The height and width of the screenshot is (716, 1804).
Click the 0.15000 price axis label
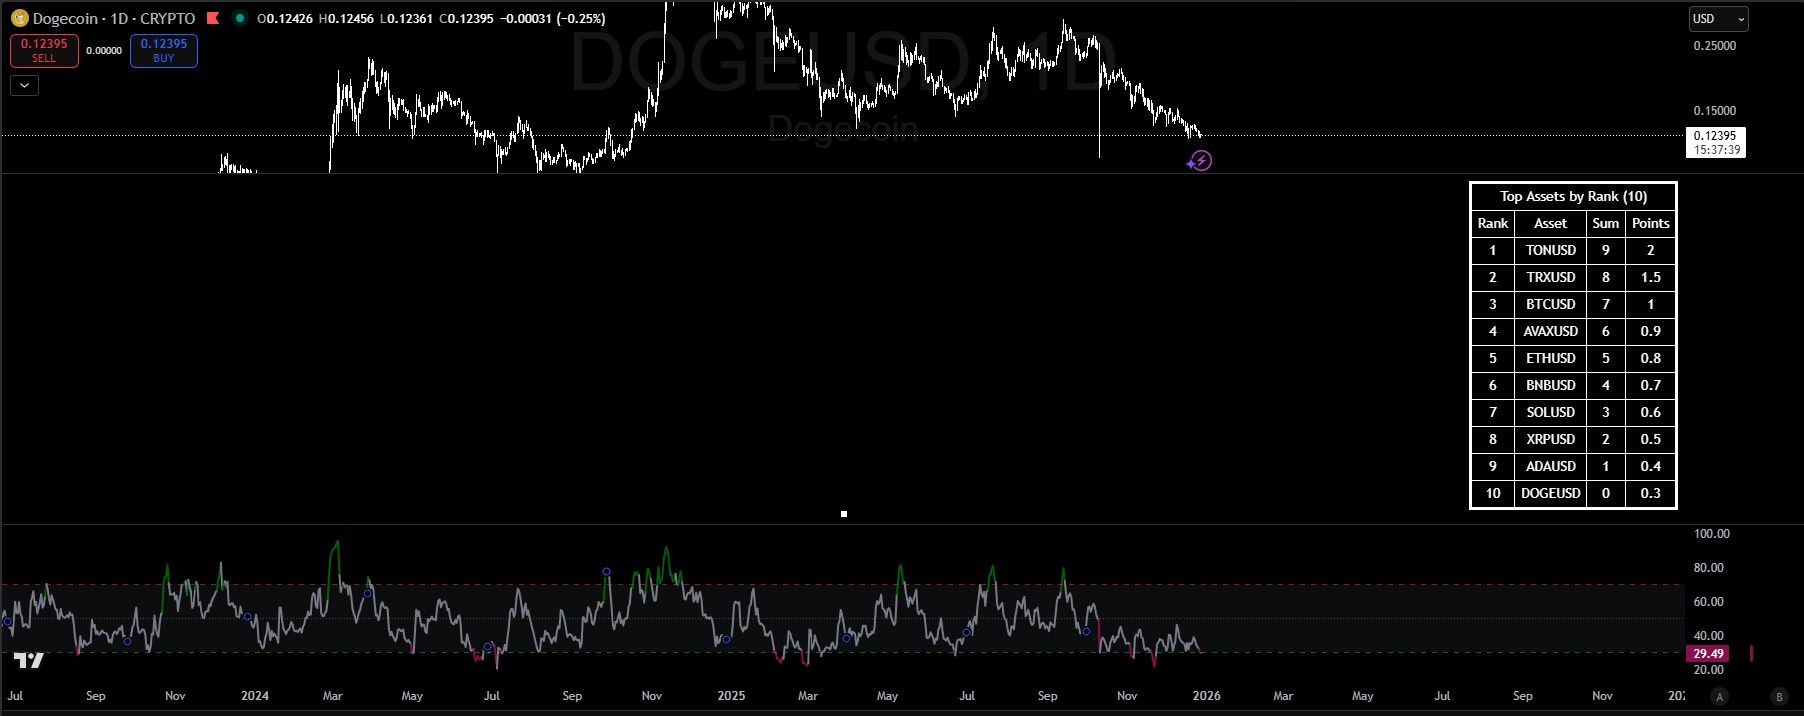point(1715,111)
